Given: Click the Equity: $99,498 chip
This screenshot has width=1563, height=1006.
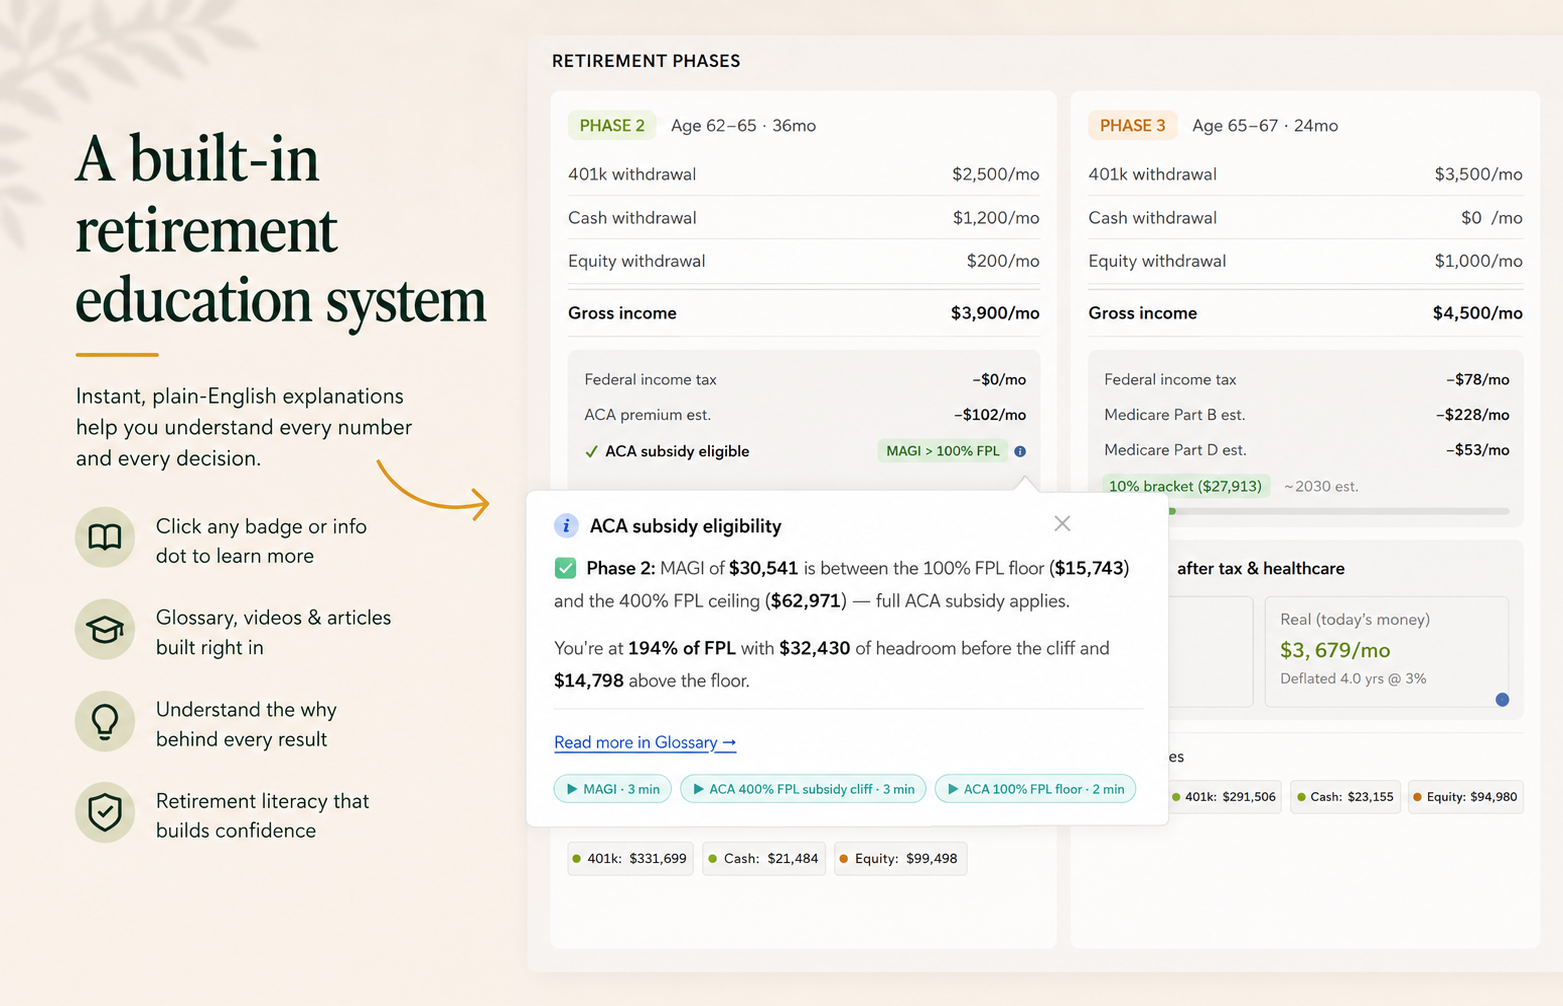Looking at the screenshot, I should [900, 858].
